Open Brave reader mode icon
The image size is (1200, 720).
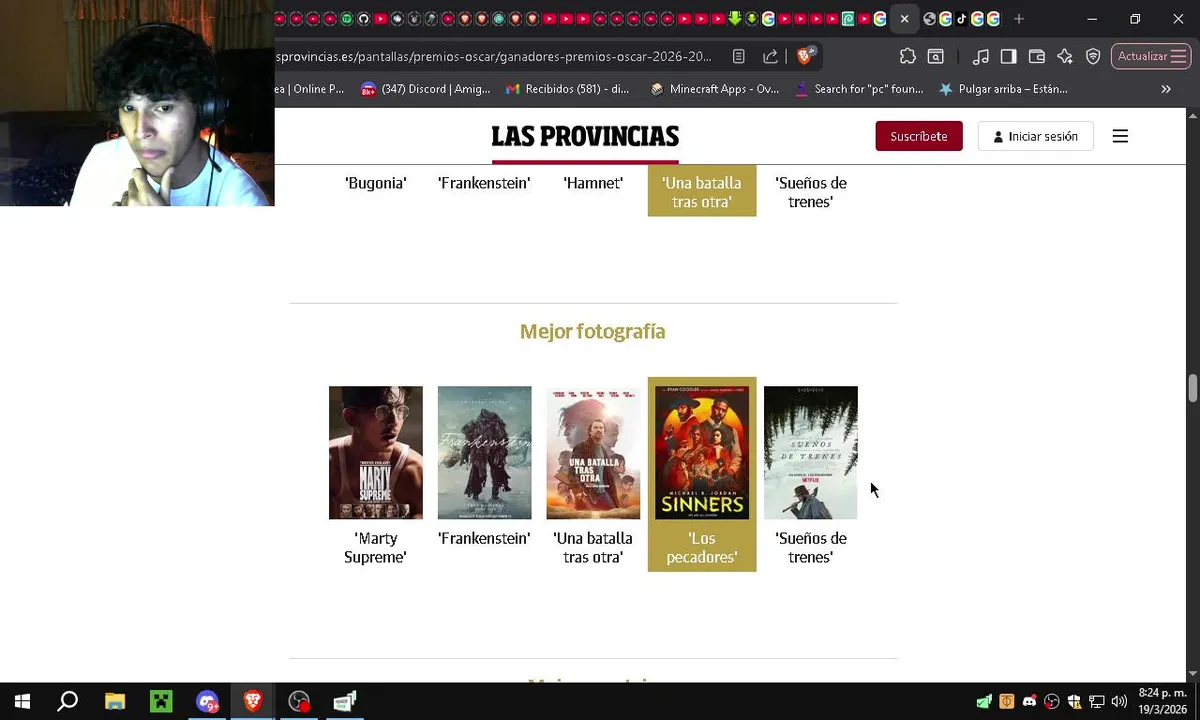point(738,57)
